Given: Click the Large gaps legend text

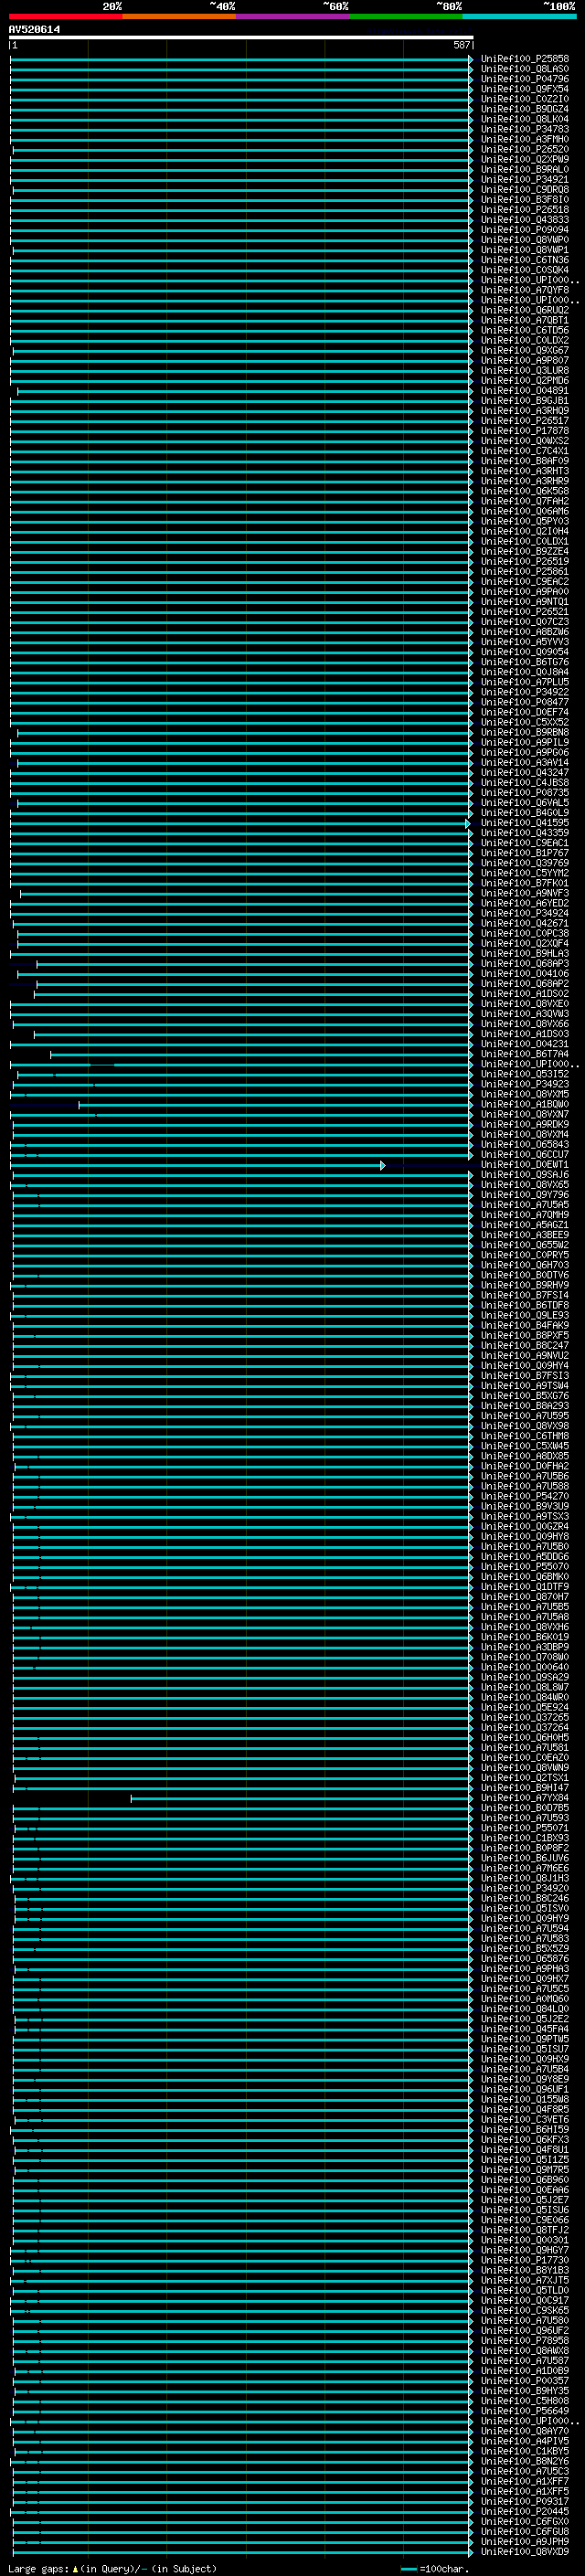Looking at the screenshot, I should 112,2568.
